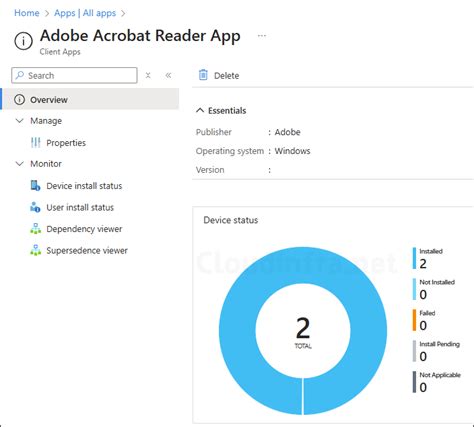Click the gray Install Pending swatch

point(414,351)
